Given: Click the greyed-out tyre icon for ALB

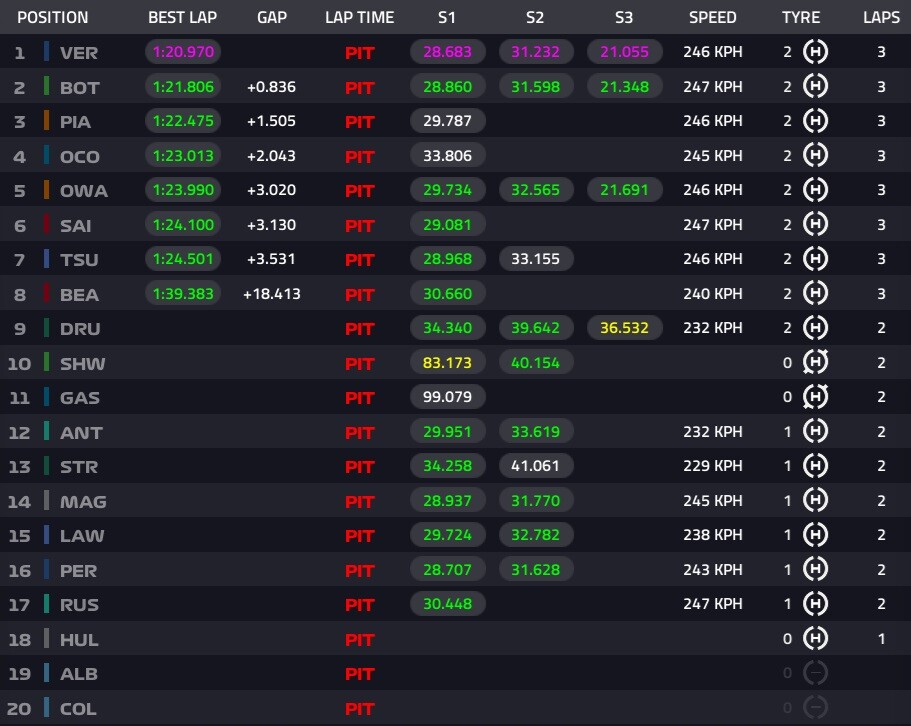Looking at the screenshot, I should coord(815,673).
